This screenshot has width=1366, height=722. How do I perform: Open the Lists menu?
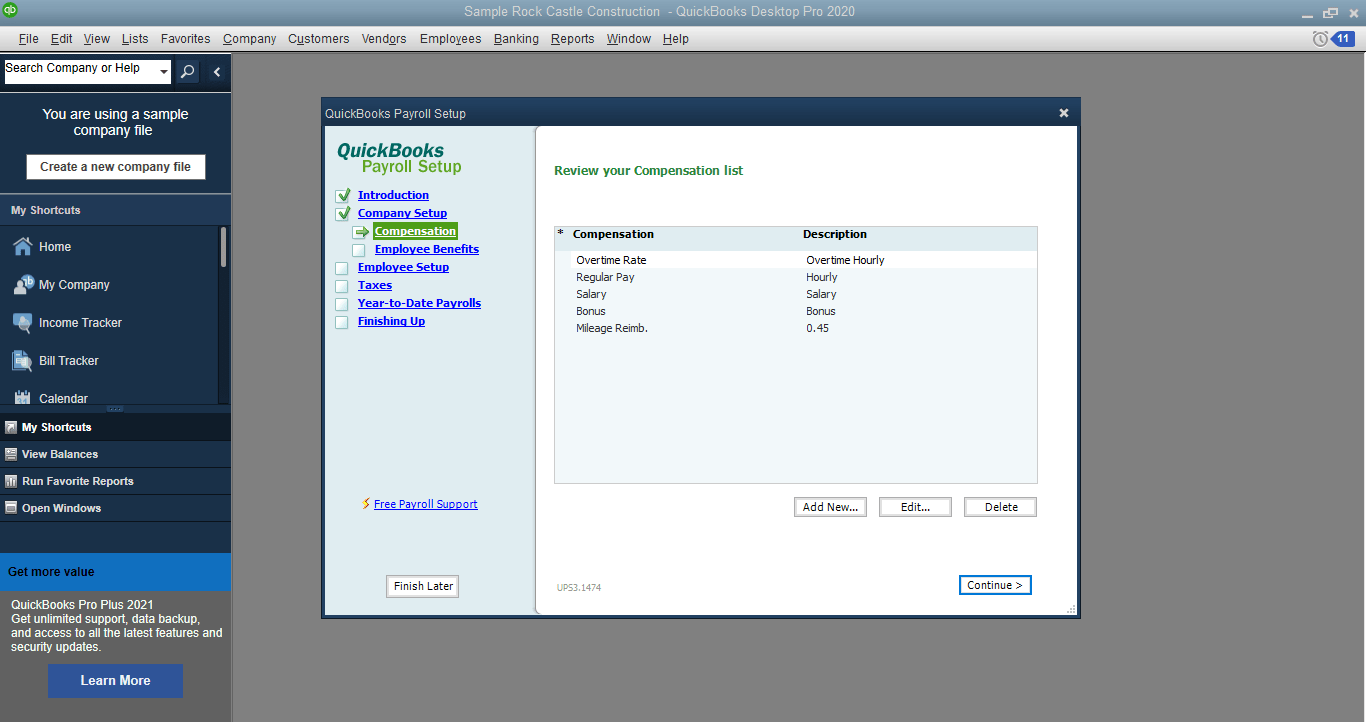click(x=135, y=39)
